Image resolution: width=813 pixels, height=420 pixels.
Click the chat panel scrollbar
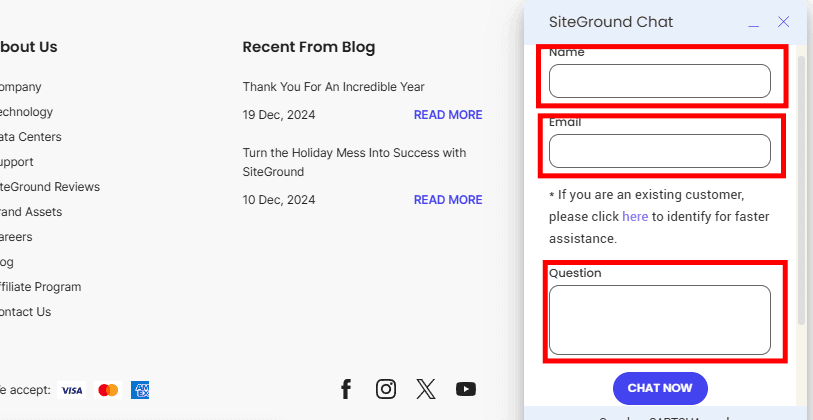(801, 190)
